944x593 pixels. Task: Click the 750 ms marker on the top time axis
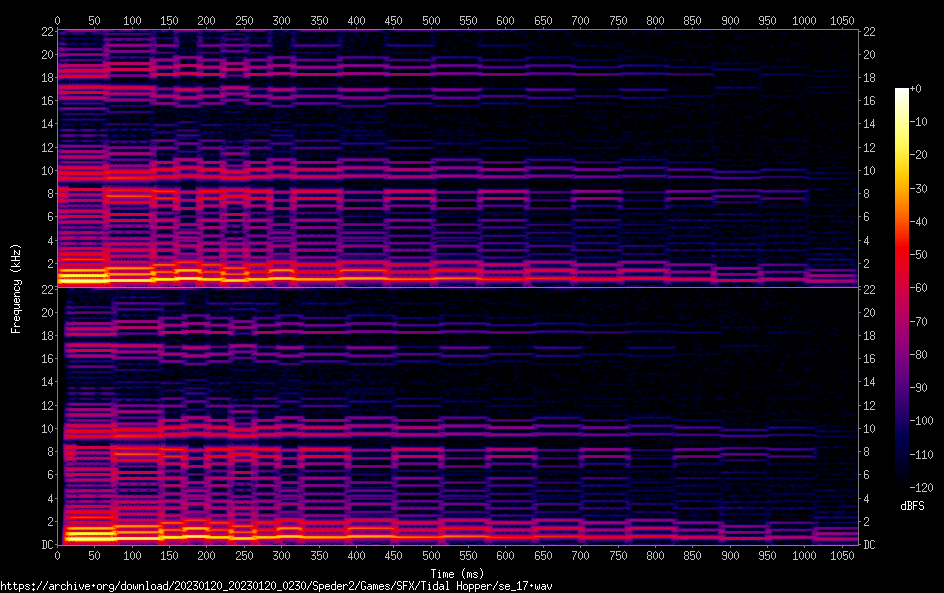point(618,20)
